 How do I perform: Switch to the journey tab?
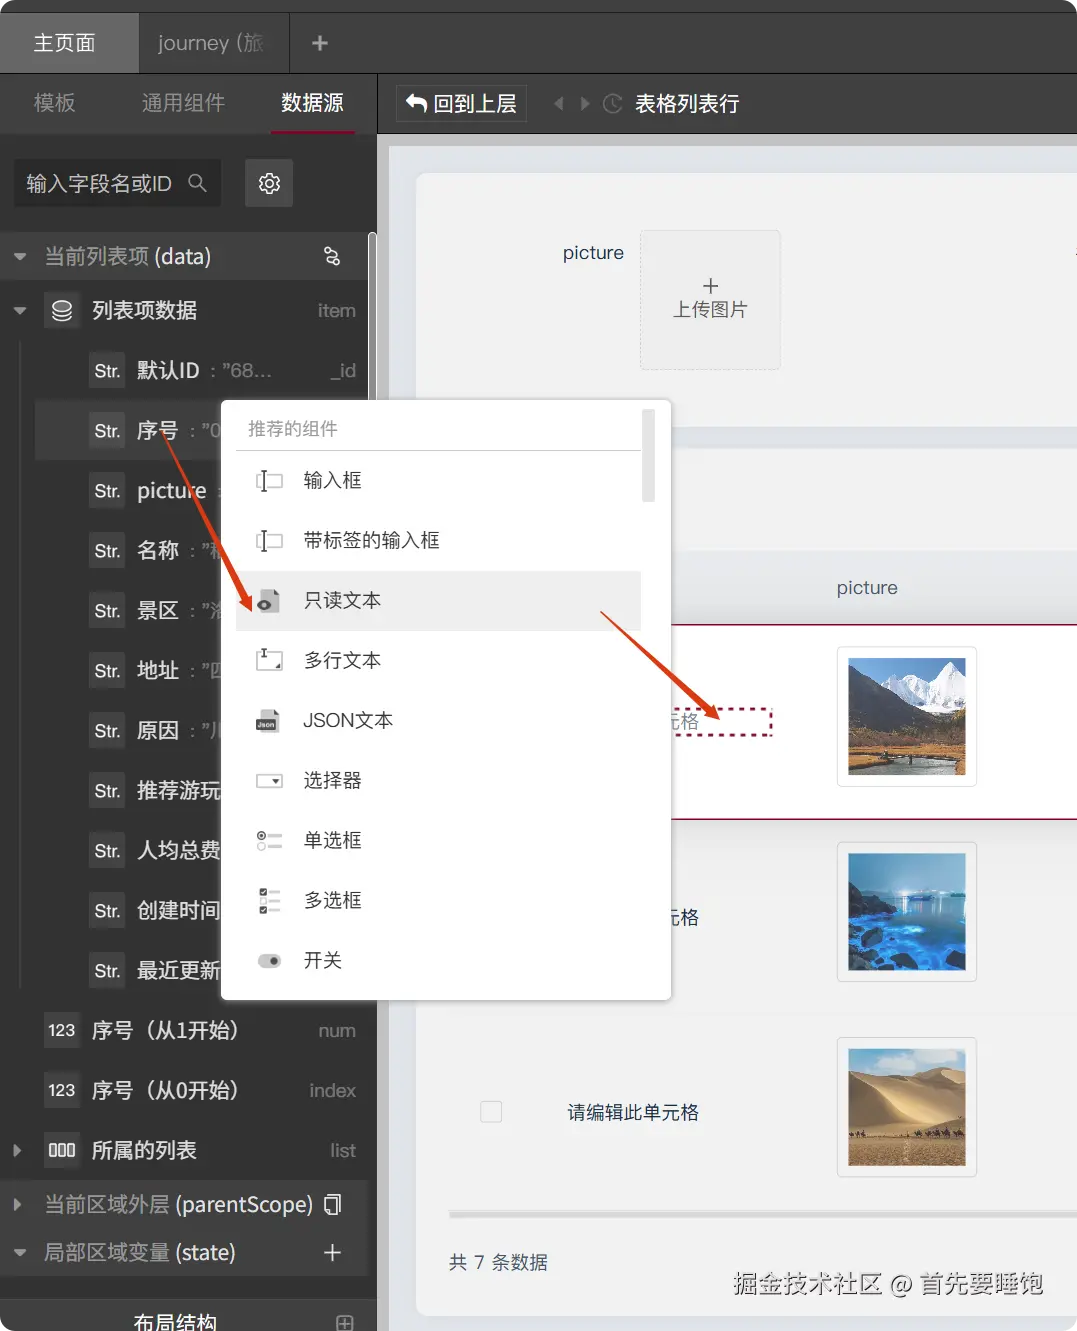[213, 43]
